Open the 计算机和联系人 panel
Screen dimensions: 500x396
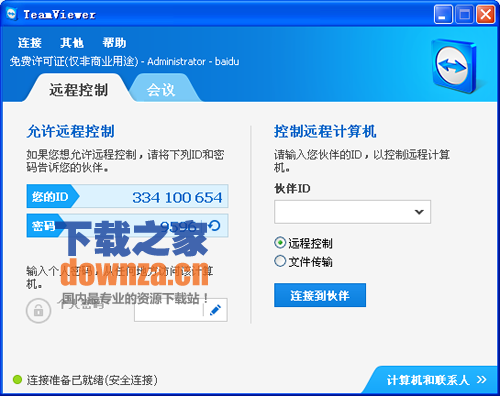coord(430,380)
